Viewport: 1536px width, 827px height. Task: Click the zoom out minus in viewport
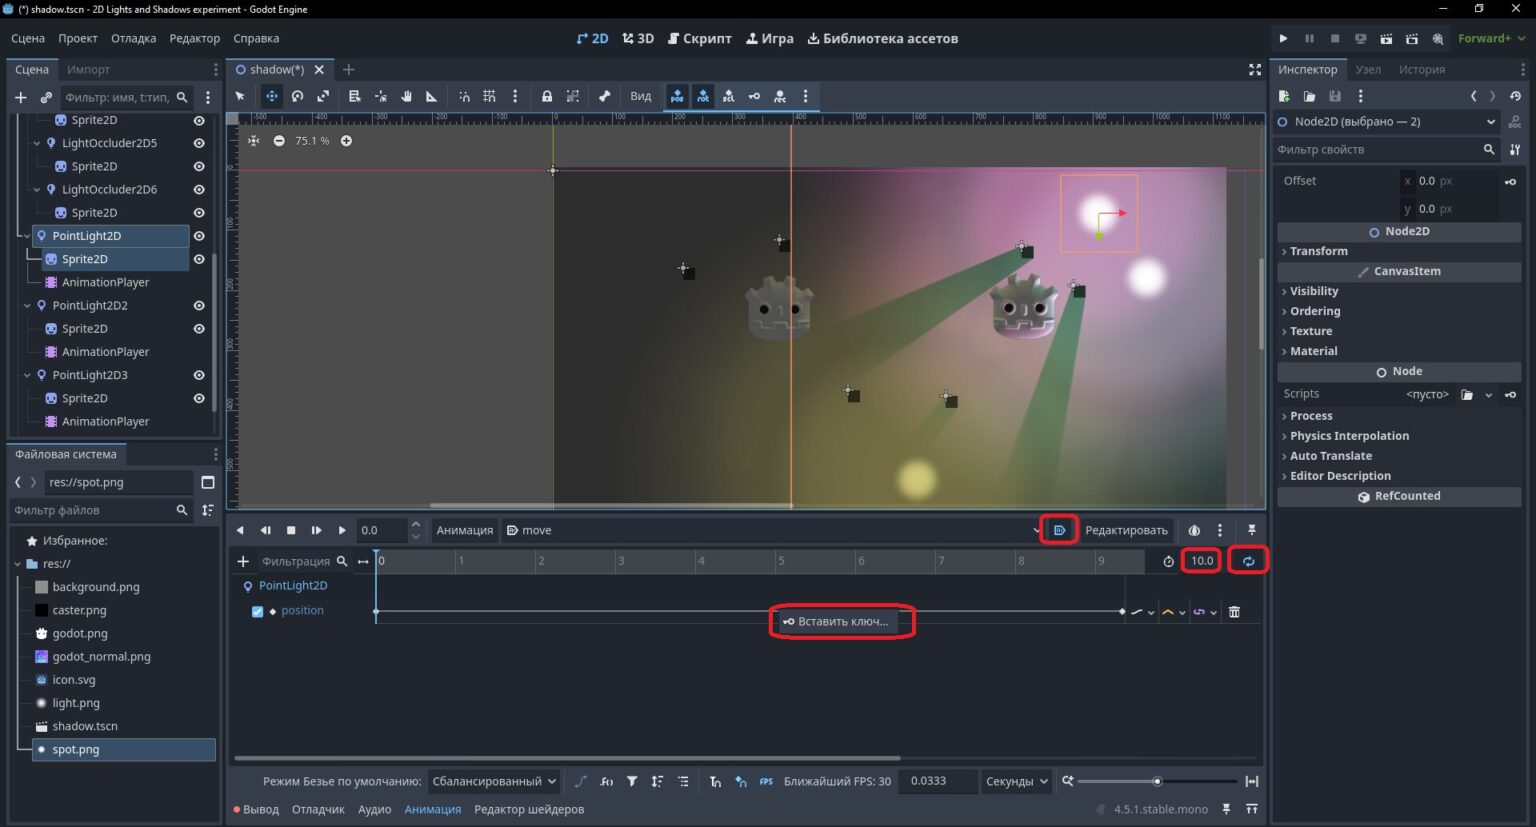[x=279, y=141]
